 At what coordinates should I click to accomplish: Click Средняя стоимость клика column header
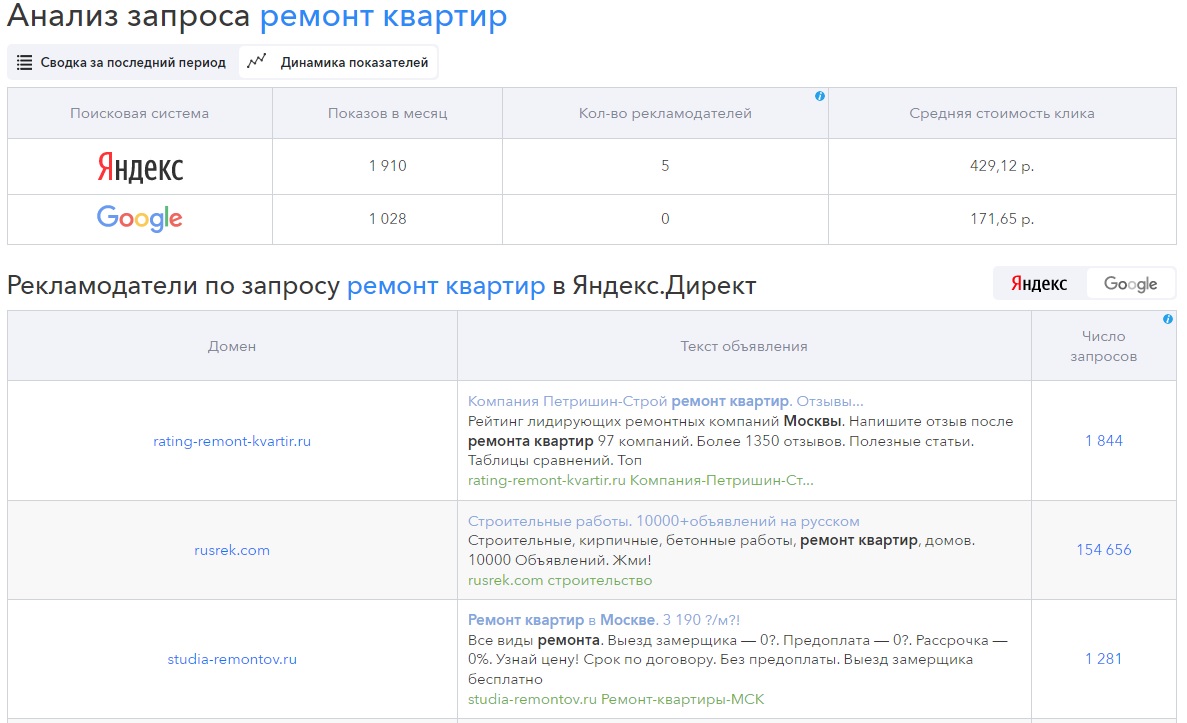(x=1002, y=114)
